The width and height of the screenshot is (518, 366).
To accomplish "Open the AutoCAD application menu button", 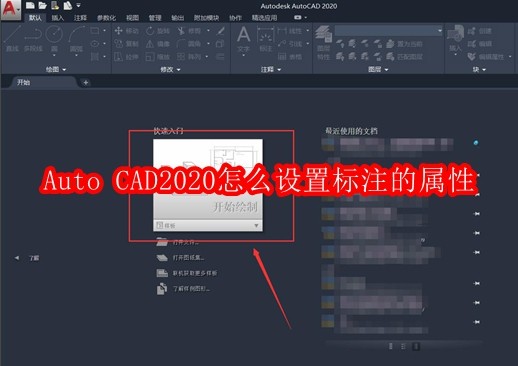I will point(10,9).
